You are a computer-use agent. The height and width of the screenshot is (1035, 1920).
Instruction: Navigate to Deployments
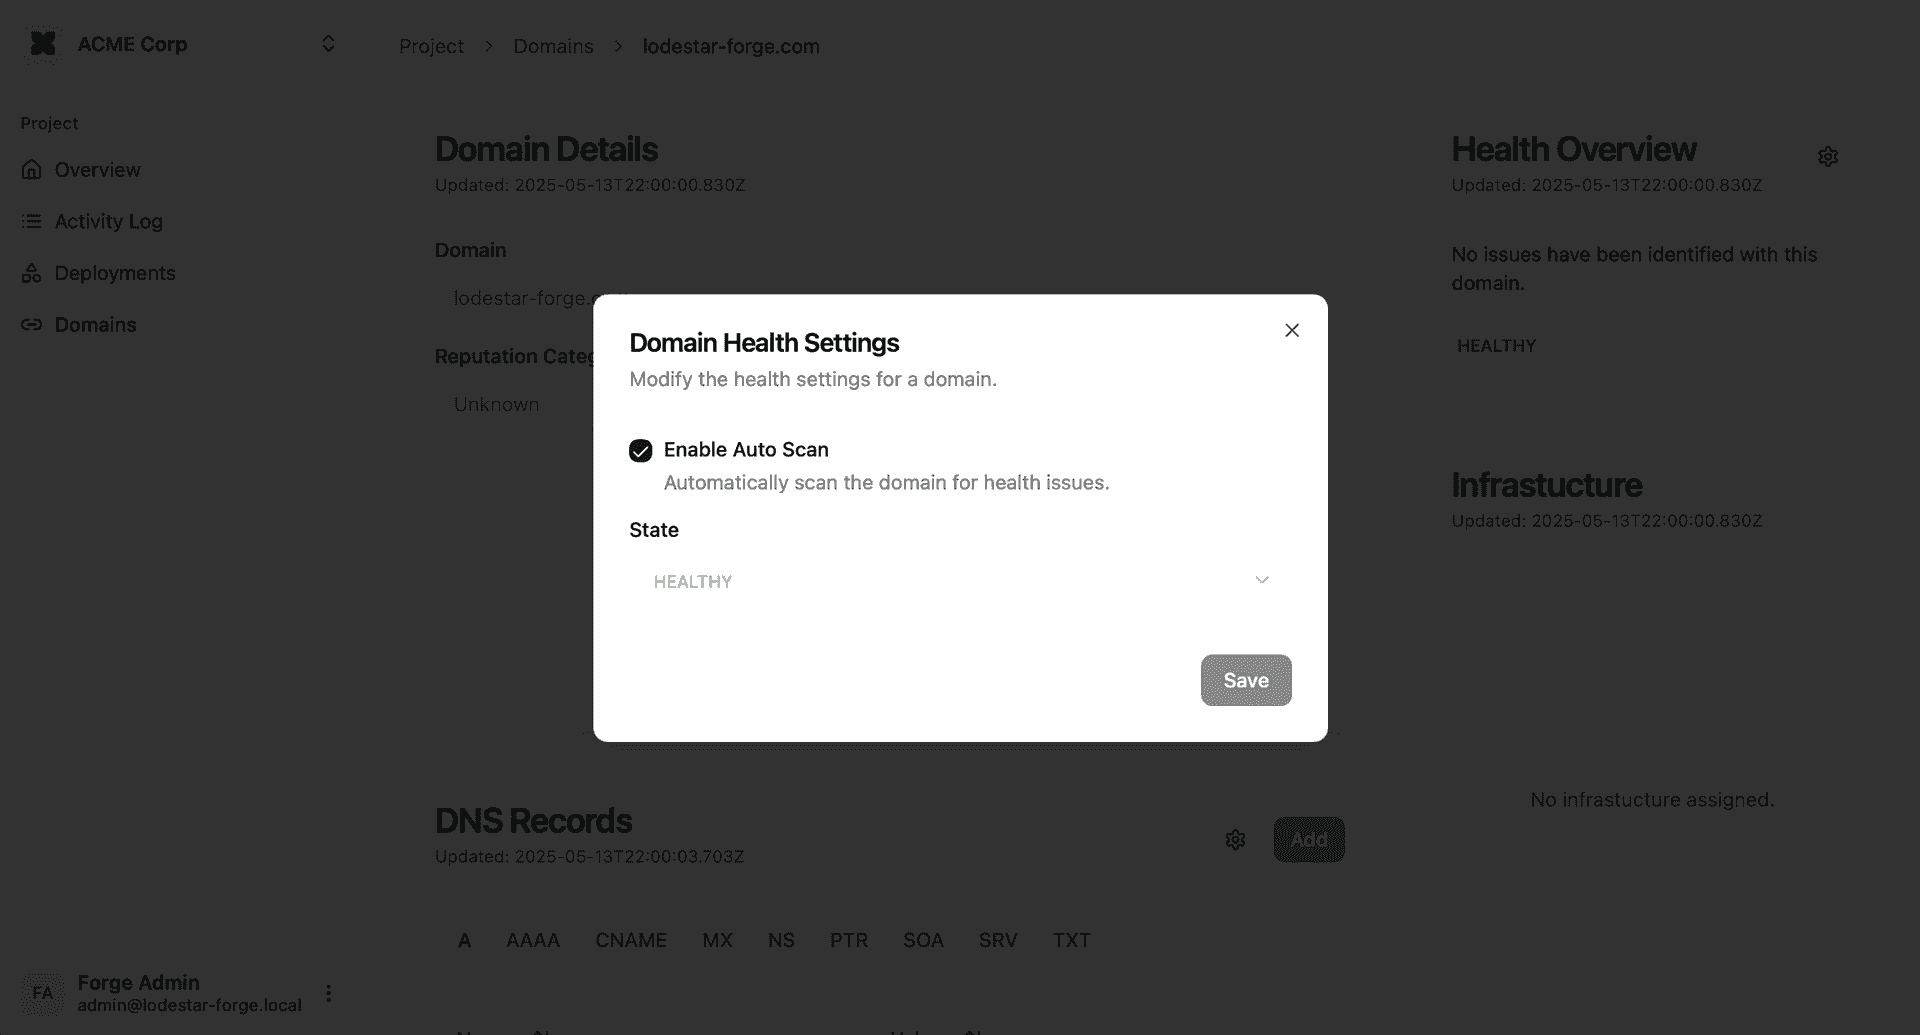(115, 273)
